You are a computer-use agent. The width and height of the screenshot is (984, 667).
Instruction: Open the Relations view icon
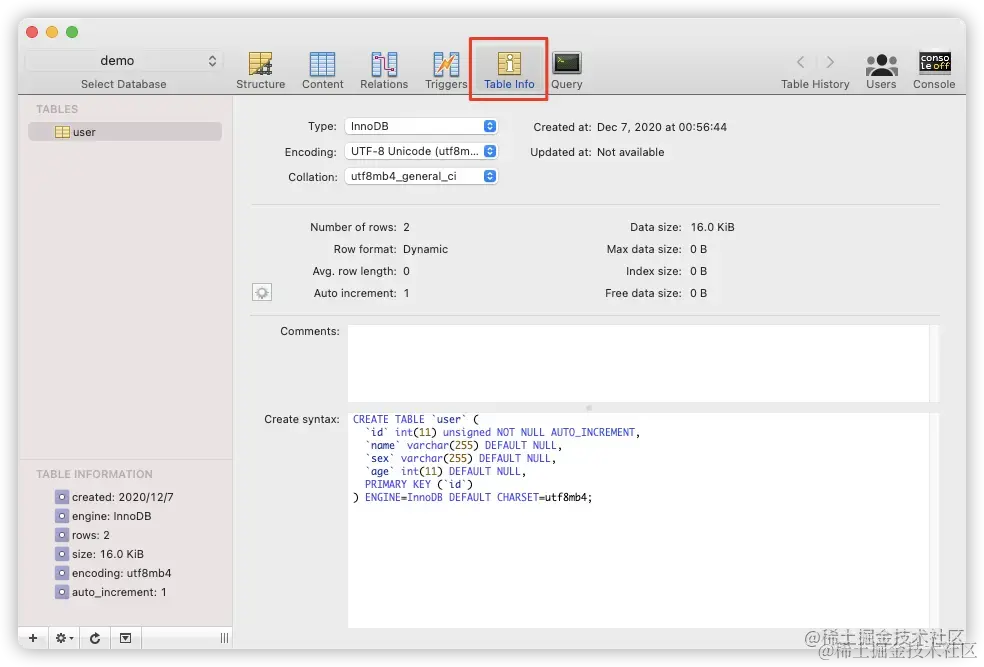(383, 64)
